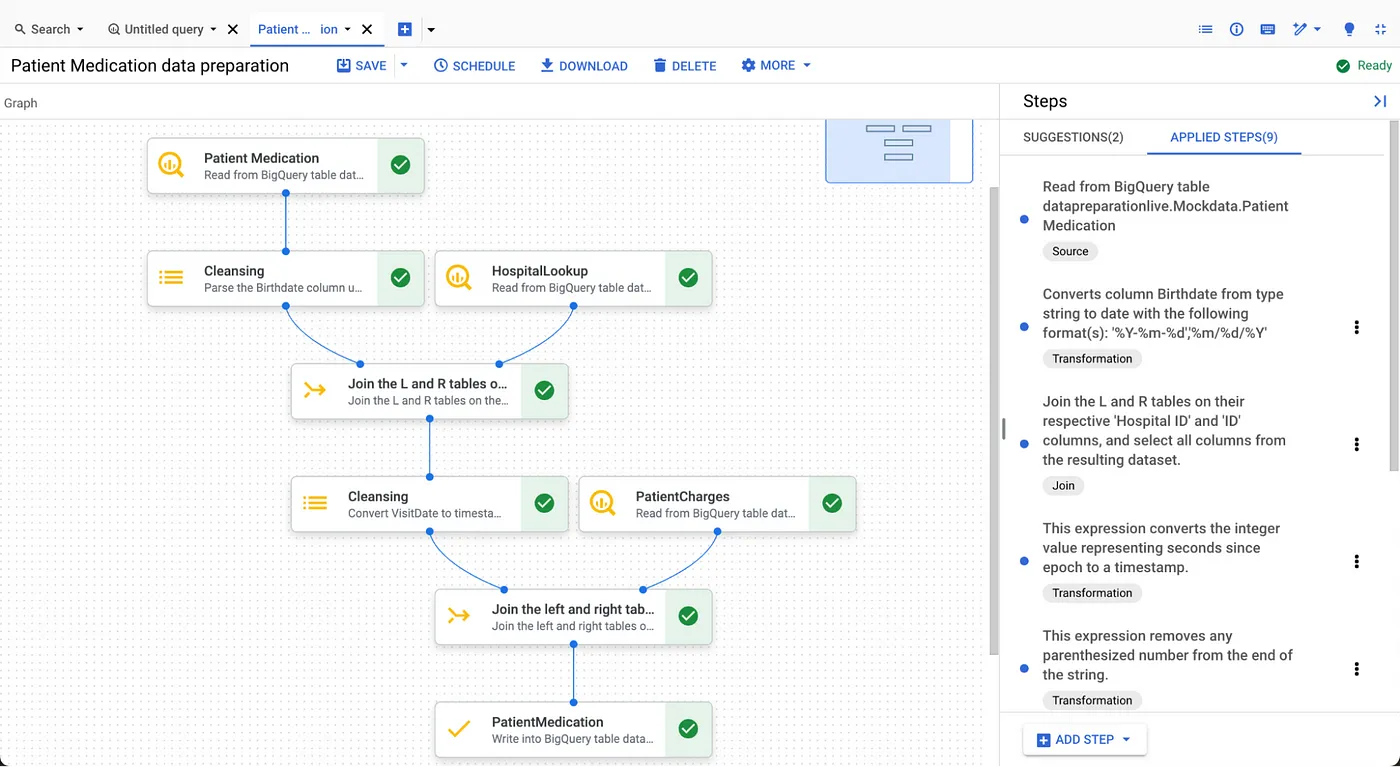
Task: Click the list view icon in top toolbar
Action: tap(1206, 29)
